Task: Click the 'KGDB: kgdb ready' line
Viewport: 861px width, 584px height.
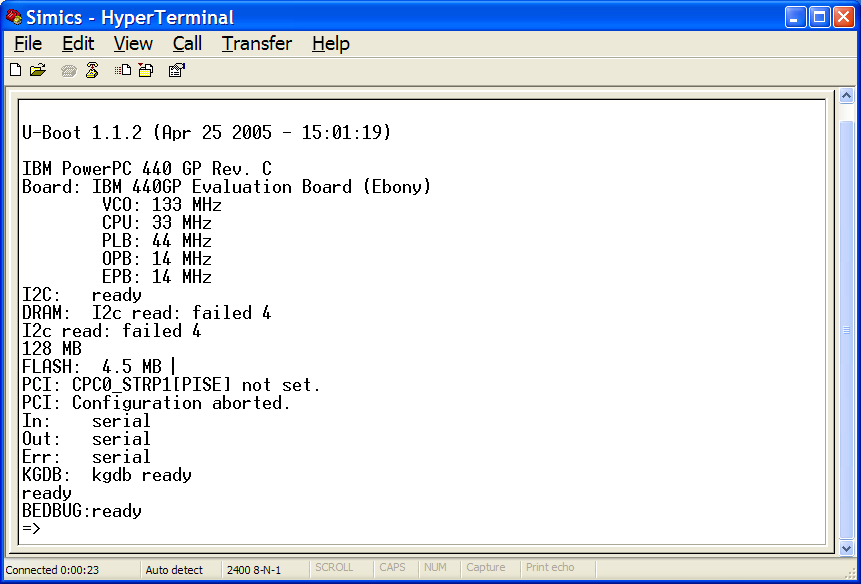Action: coord(107,475)
